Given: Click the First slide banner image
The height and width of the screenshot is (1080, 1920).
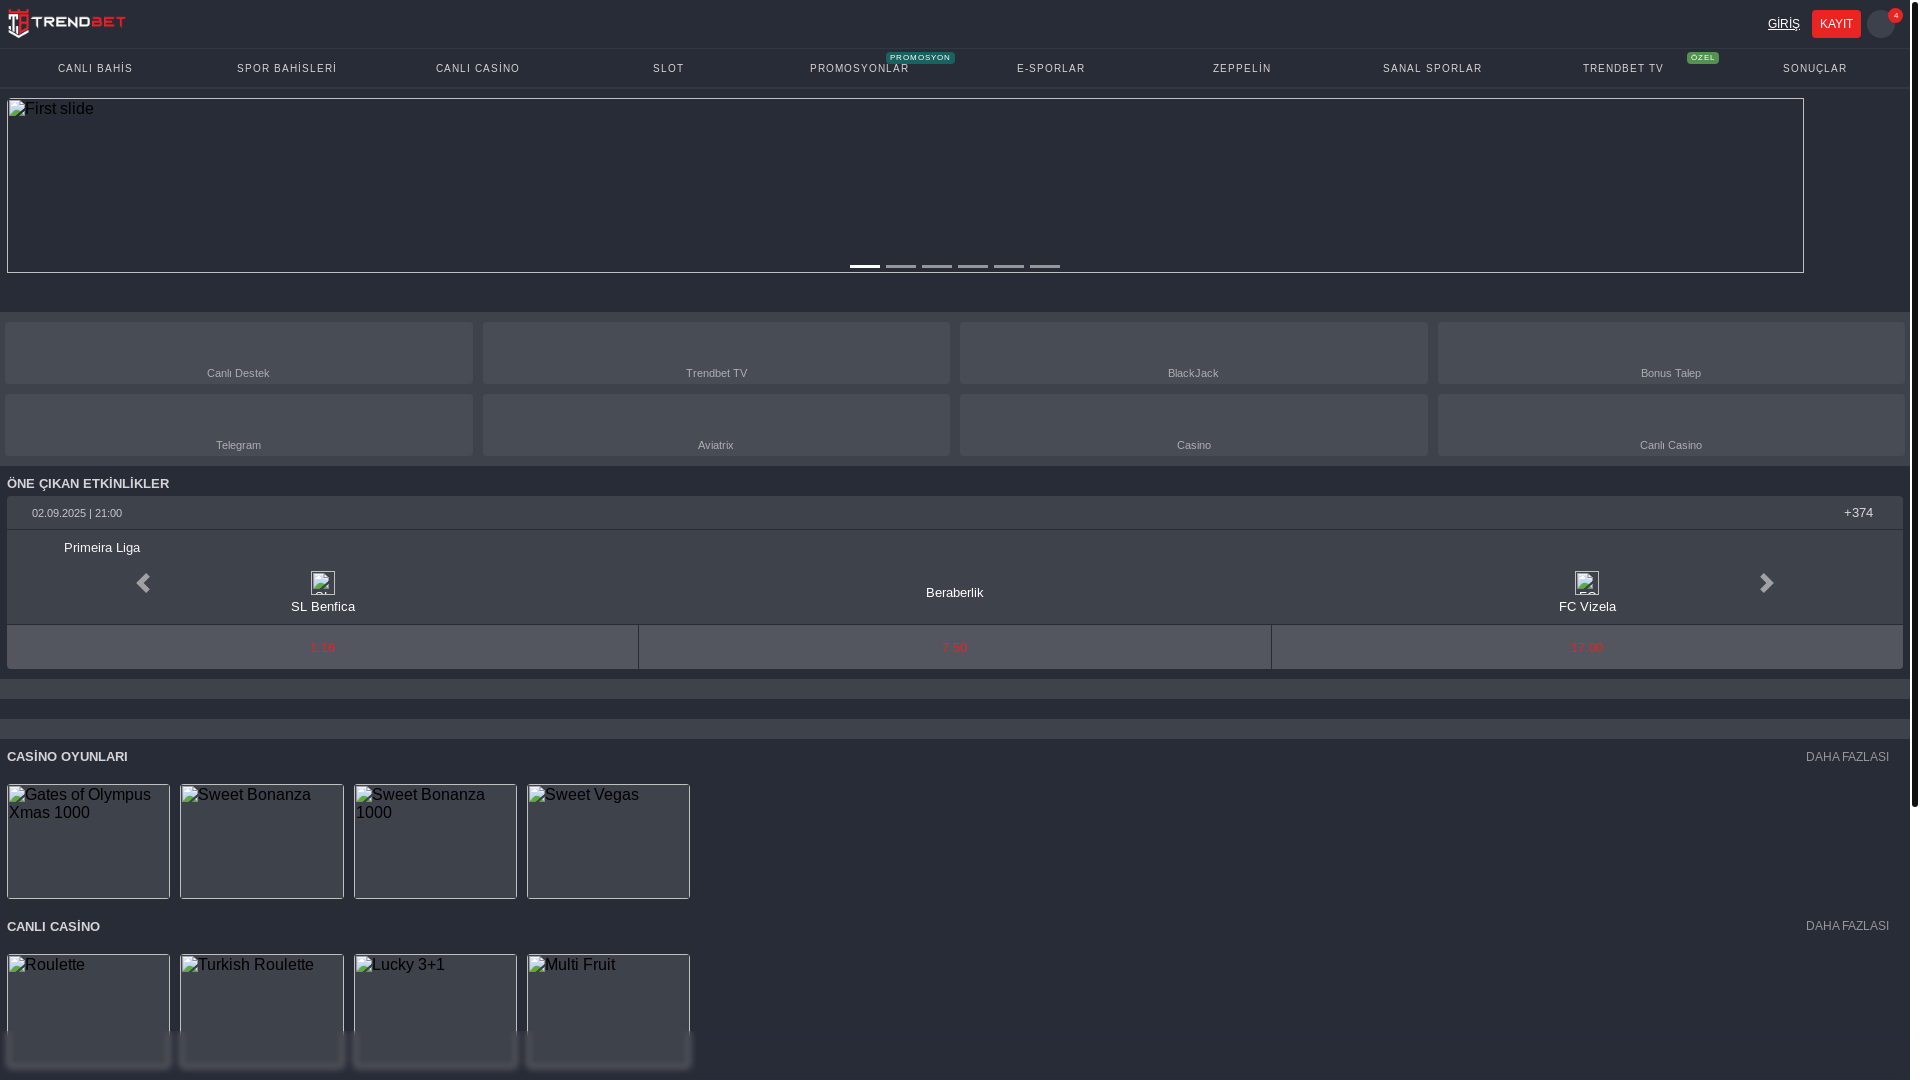Looking at the screenshot, I should [905, 185].
